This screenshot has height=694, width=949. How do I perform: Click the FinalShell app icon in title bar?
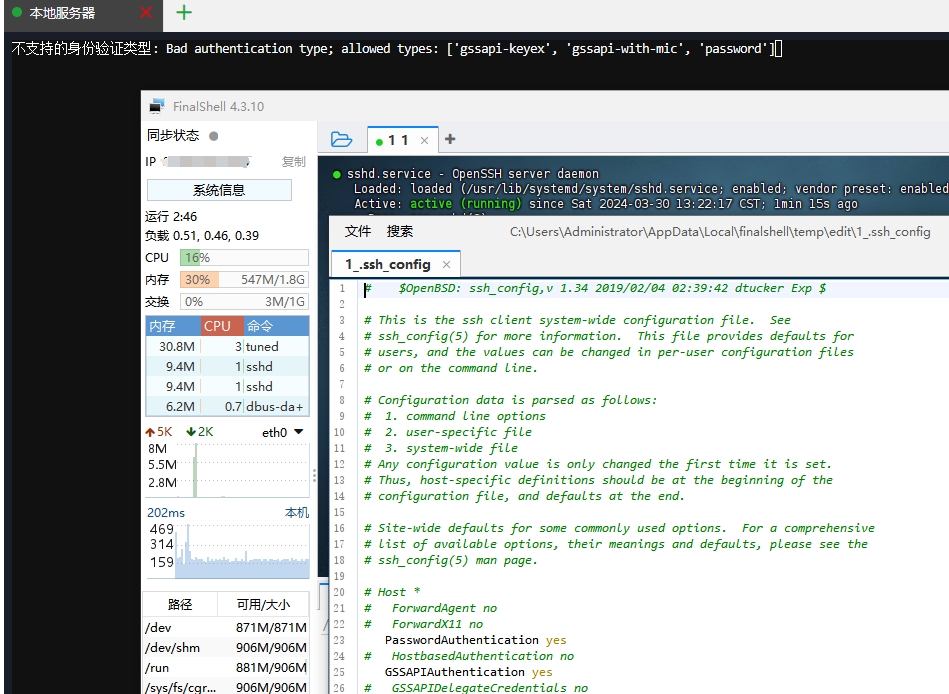tap(157, 106)
